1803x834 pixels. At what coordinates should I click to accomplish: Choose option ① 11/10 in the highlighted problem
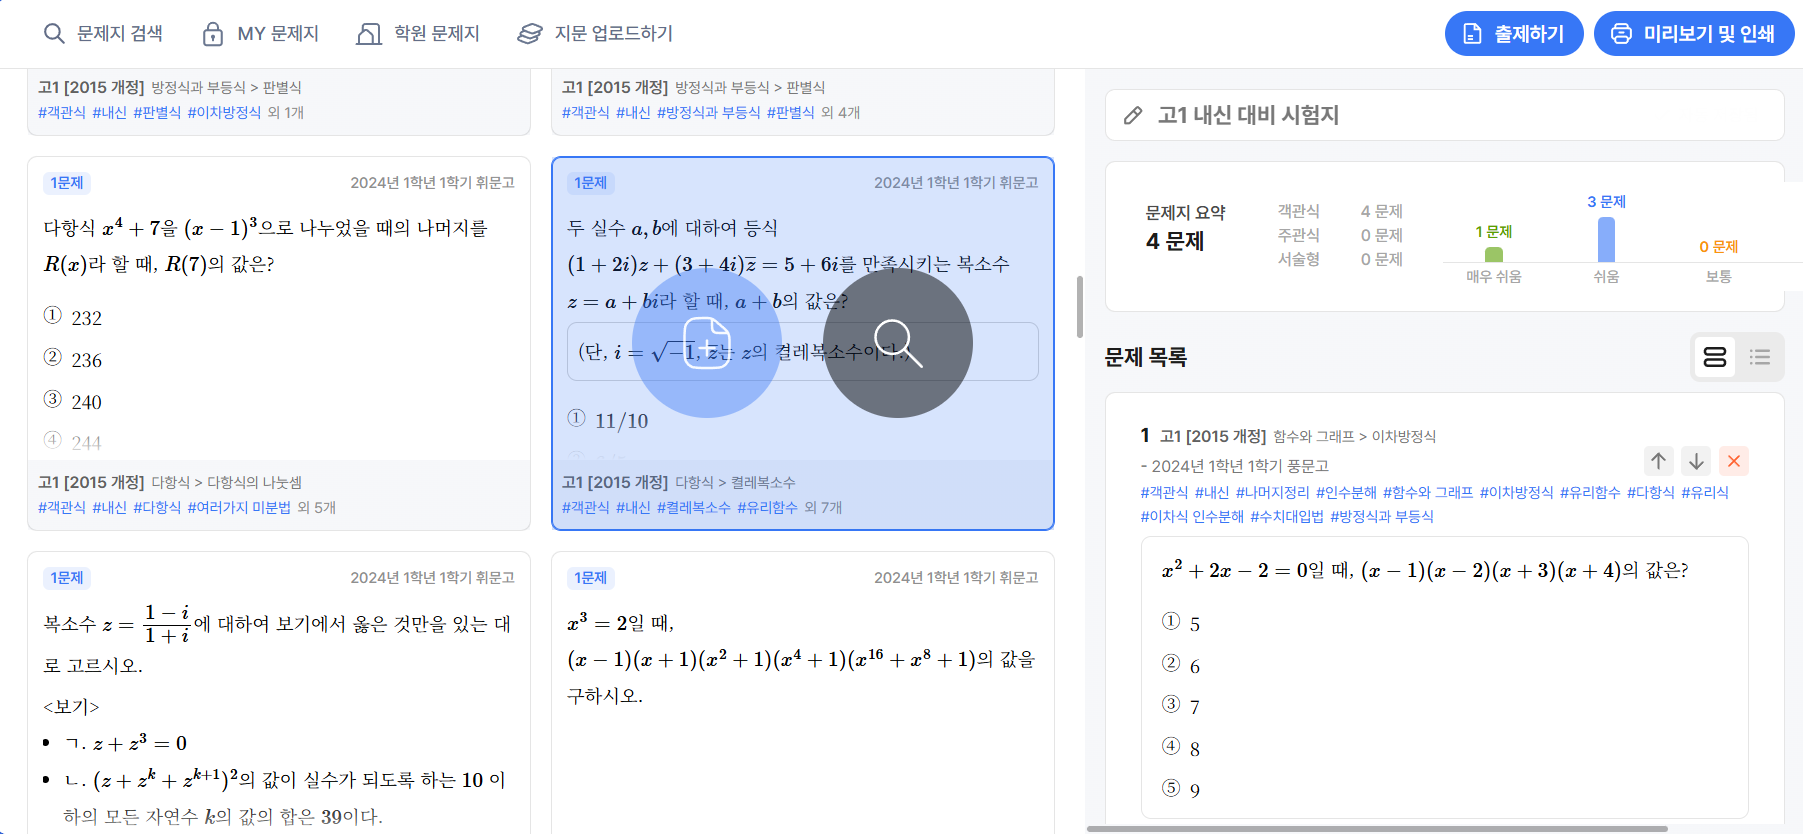click(608, 420)
